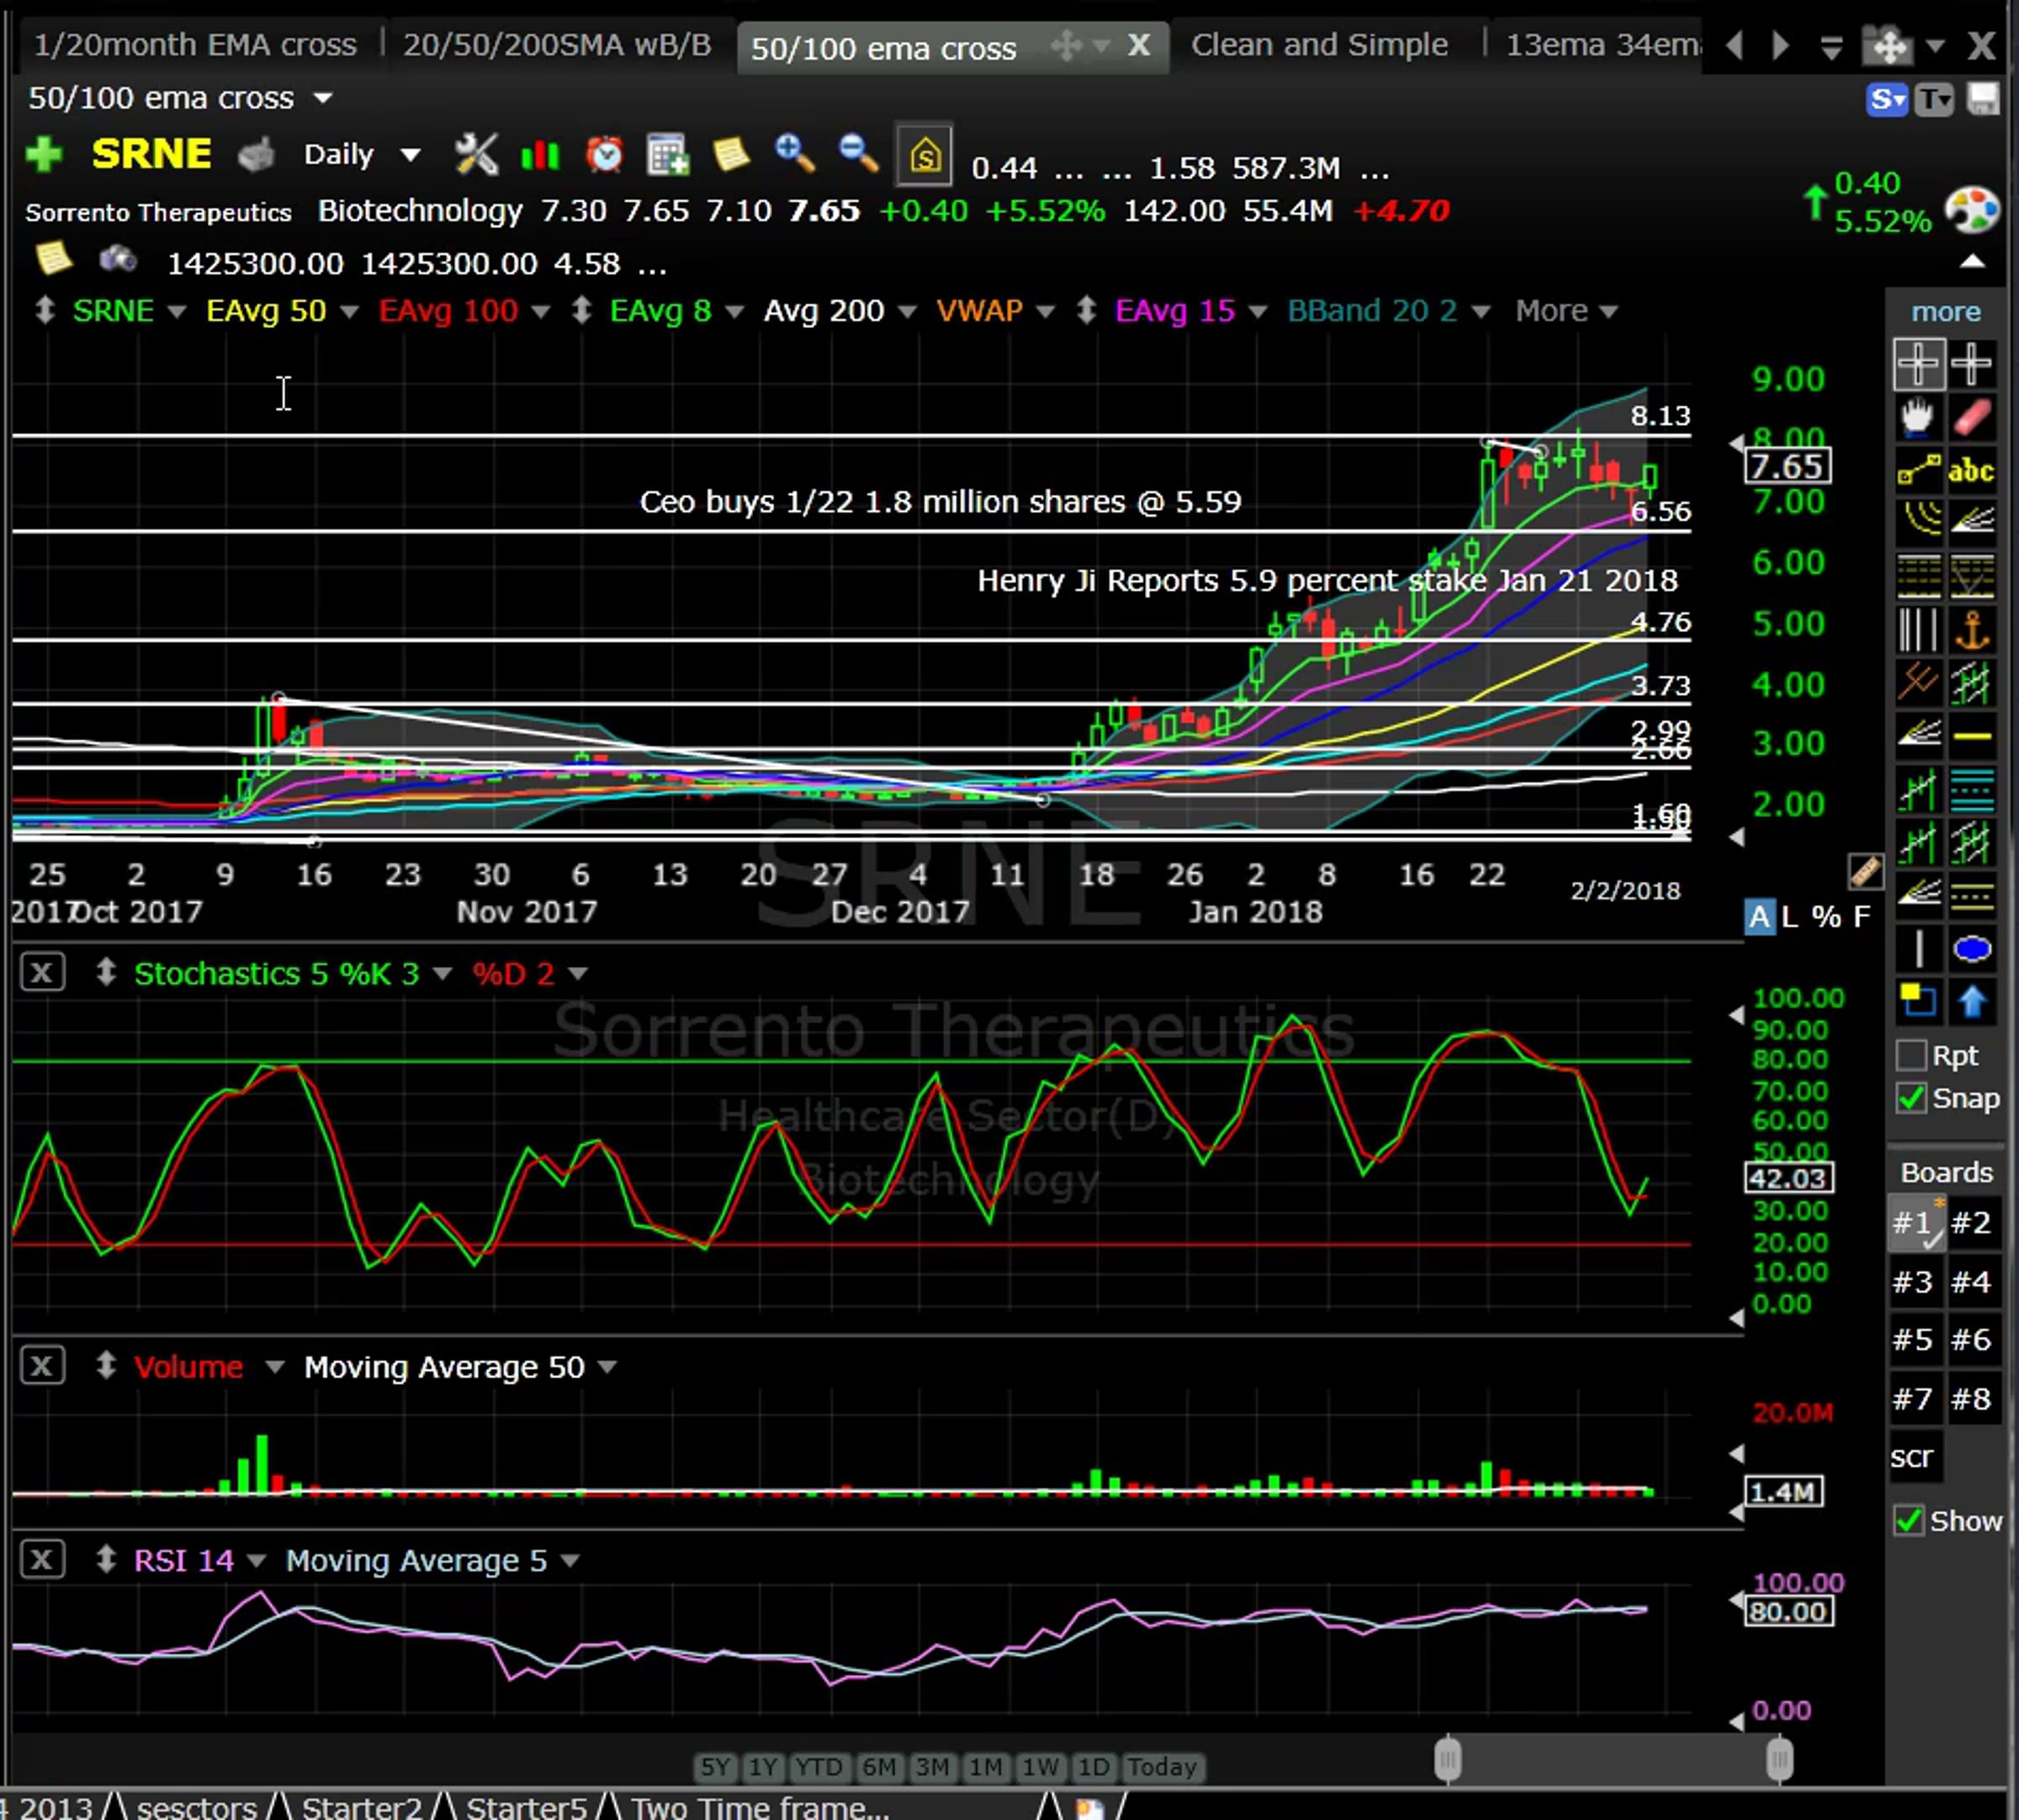
Task: Switch to the 1/20month EMA cross tab
Action: point(195,45)
